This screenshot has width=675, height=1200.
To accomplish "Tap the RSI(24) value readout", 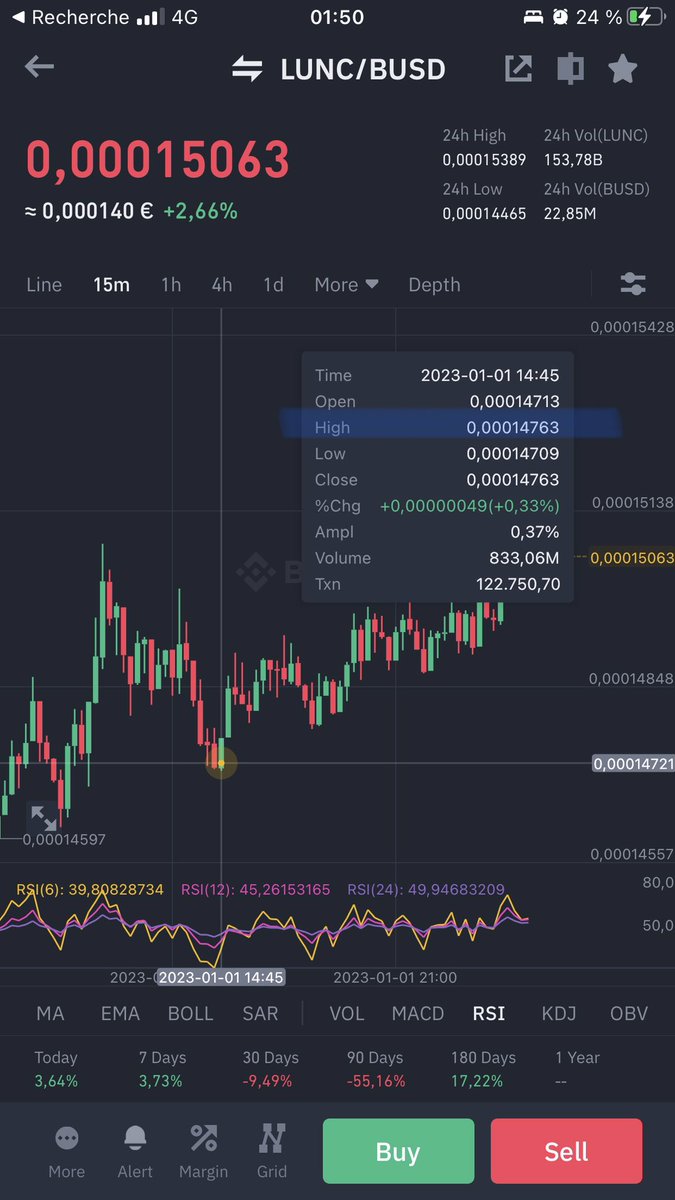I will [426, 889].
